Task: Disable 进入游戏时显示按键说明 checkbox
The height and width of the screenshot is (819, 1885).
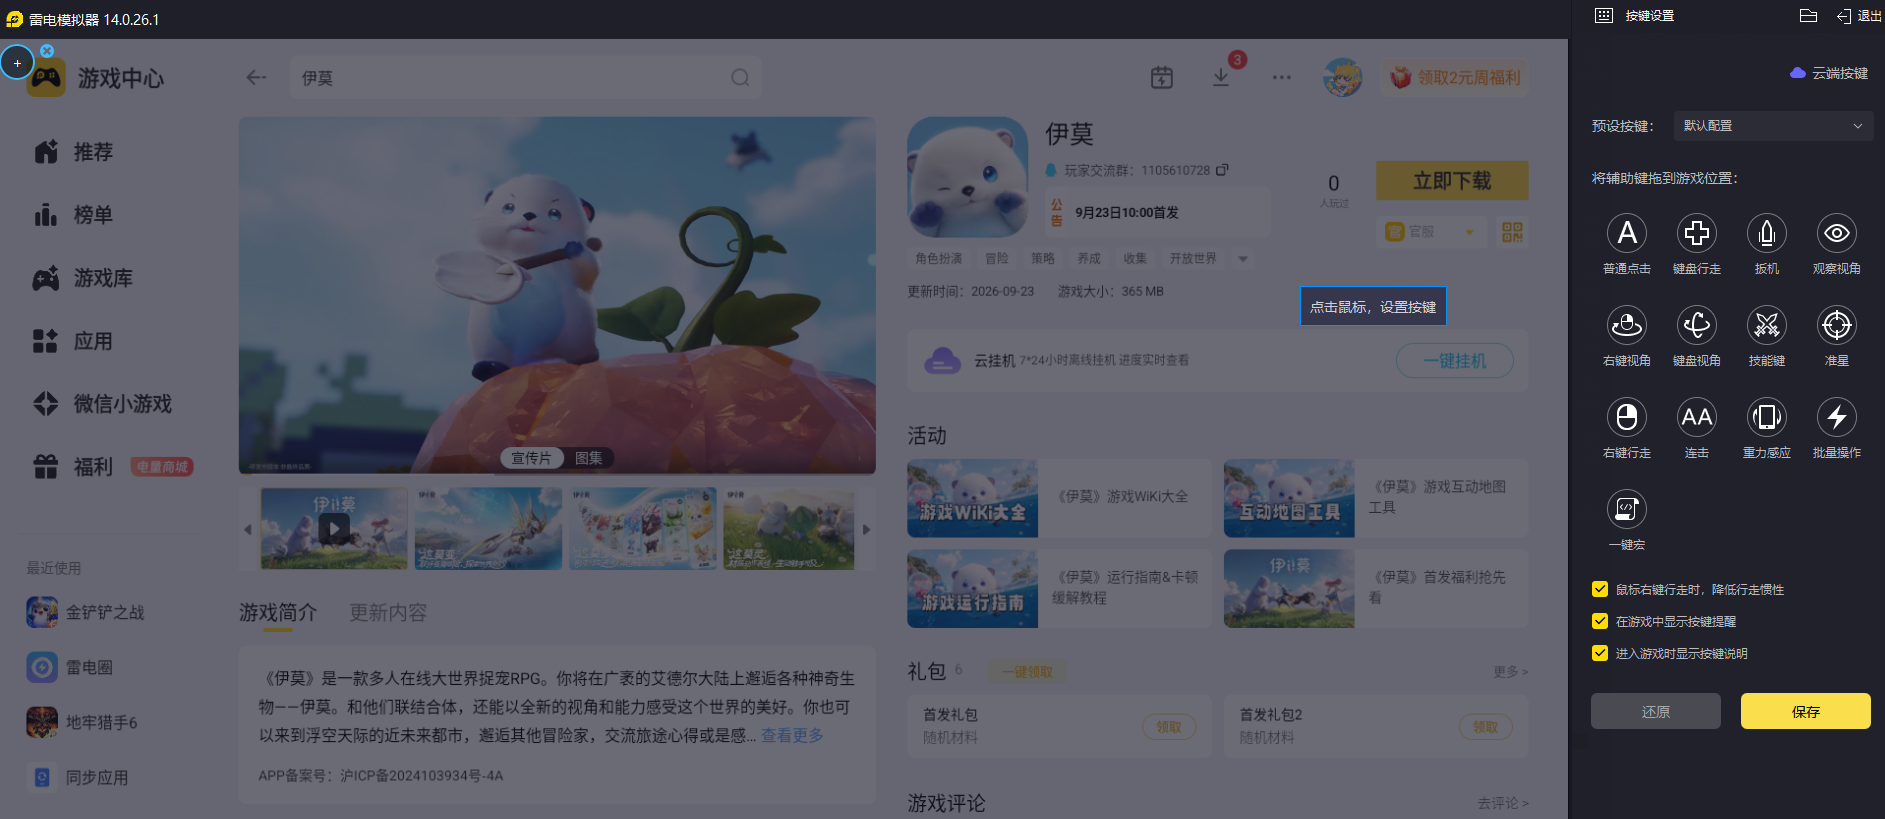Action: tap(1600, 653)
